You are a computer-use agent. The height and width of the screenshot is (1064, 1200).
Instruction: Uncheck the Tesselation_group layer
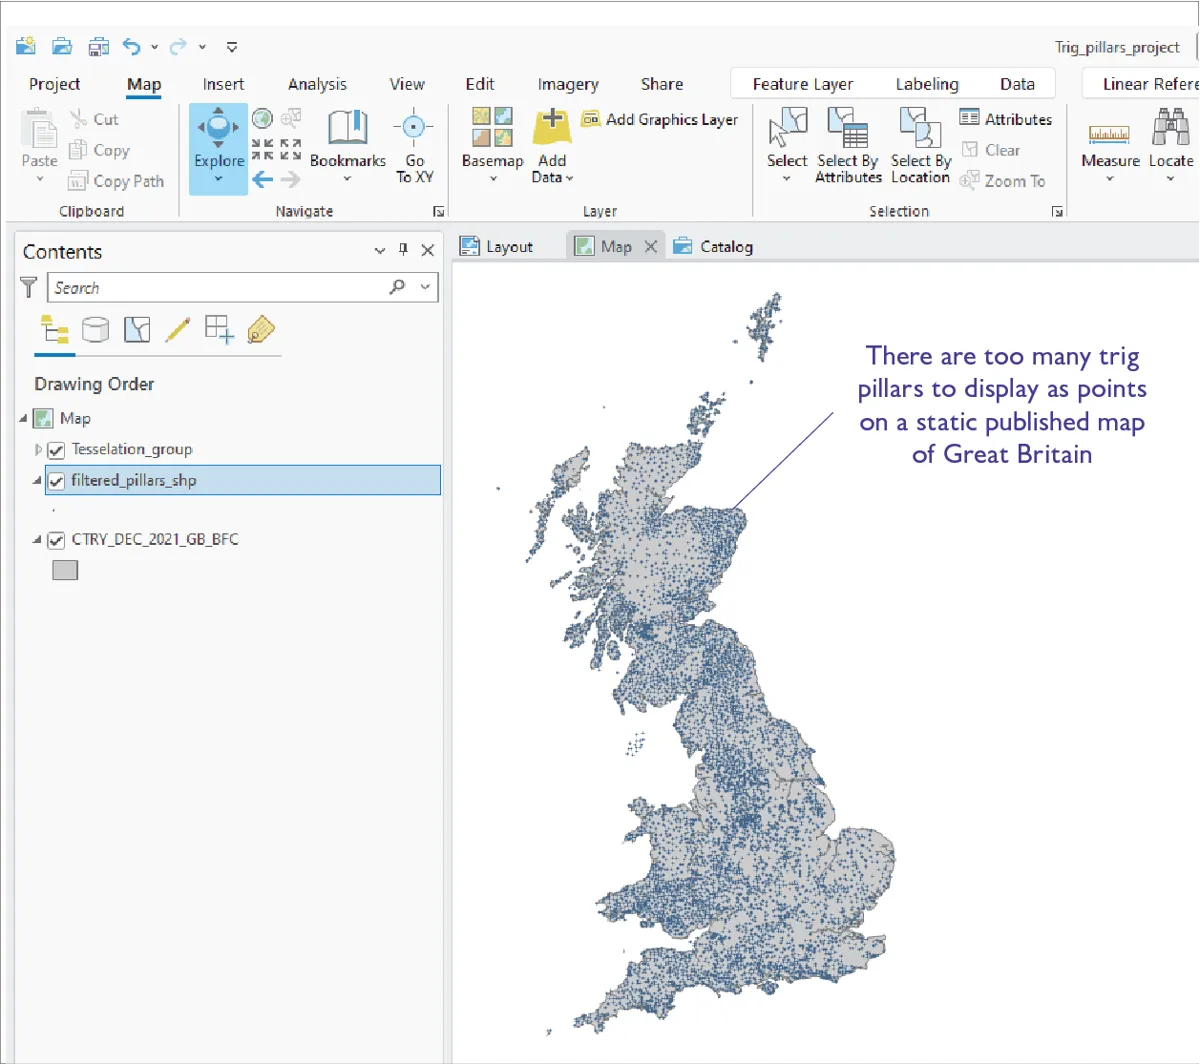(x=57, y=450)
